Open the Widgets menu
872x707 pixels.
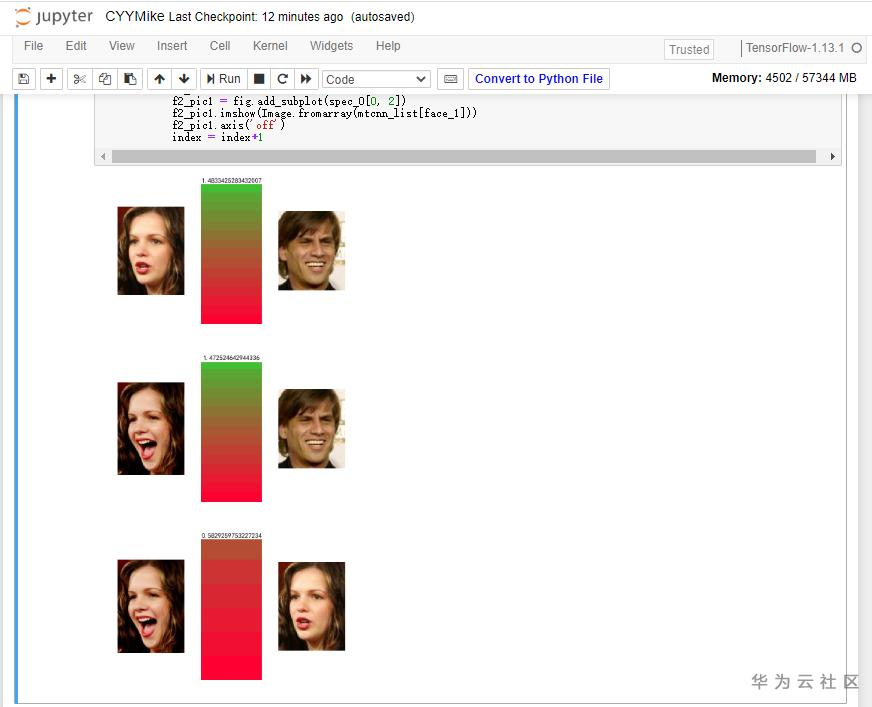pyautogui.click(x=331, y=46)
